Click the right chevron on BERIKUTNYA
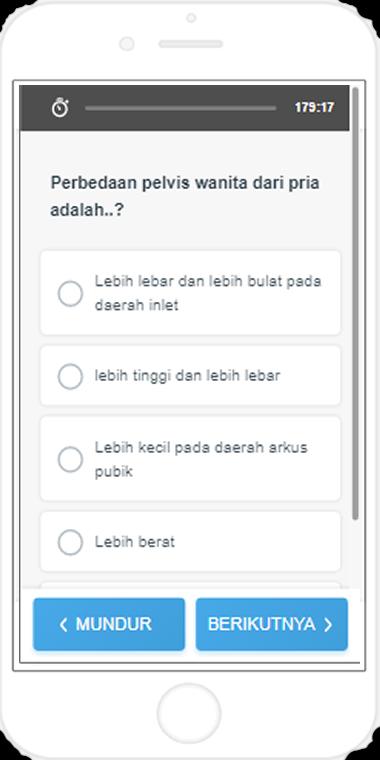 pyautogui.click(x=328, y=625)
